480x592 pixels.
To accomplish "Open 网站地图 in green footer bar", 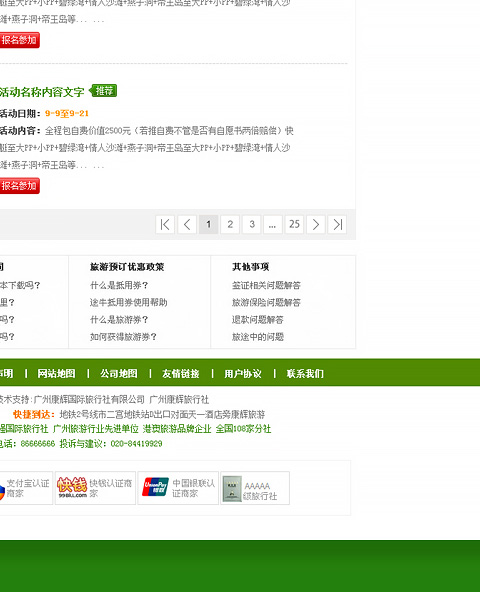I will pos(56,373).
